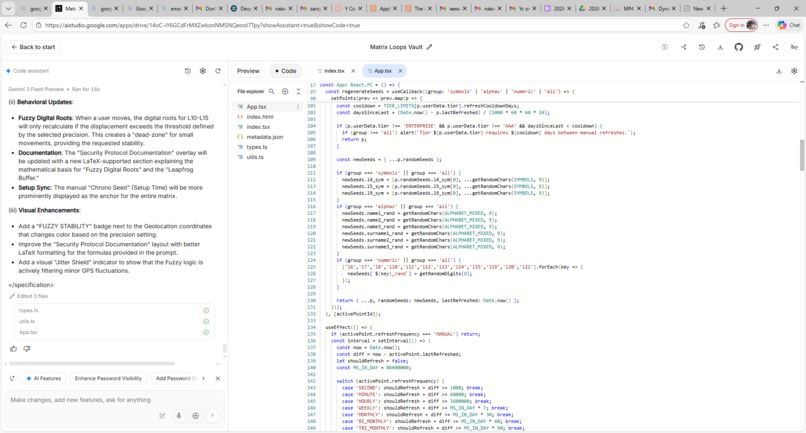The image size is (806, 433).
Task: Open the browser tab search dropdown
Action: 8,8
